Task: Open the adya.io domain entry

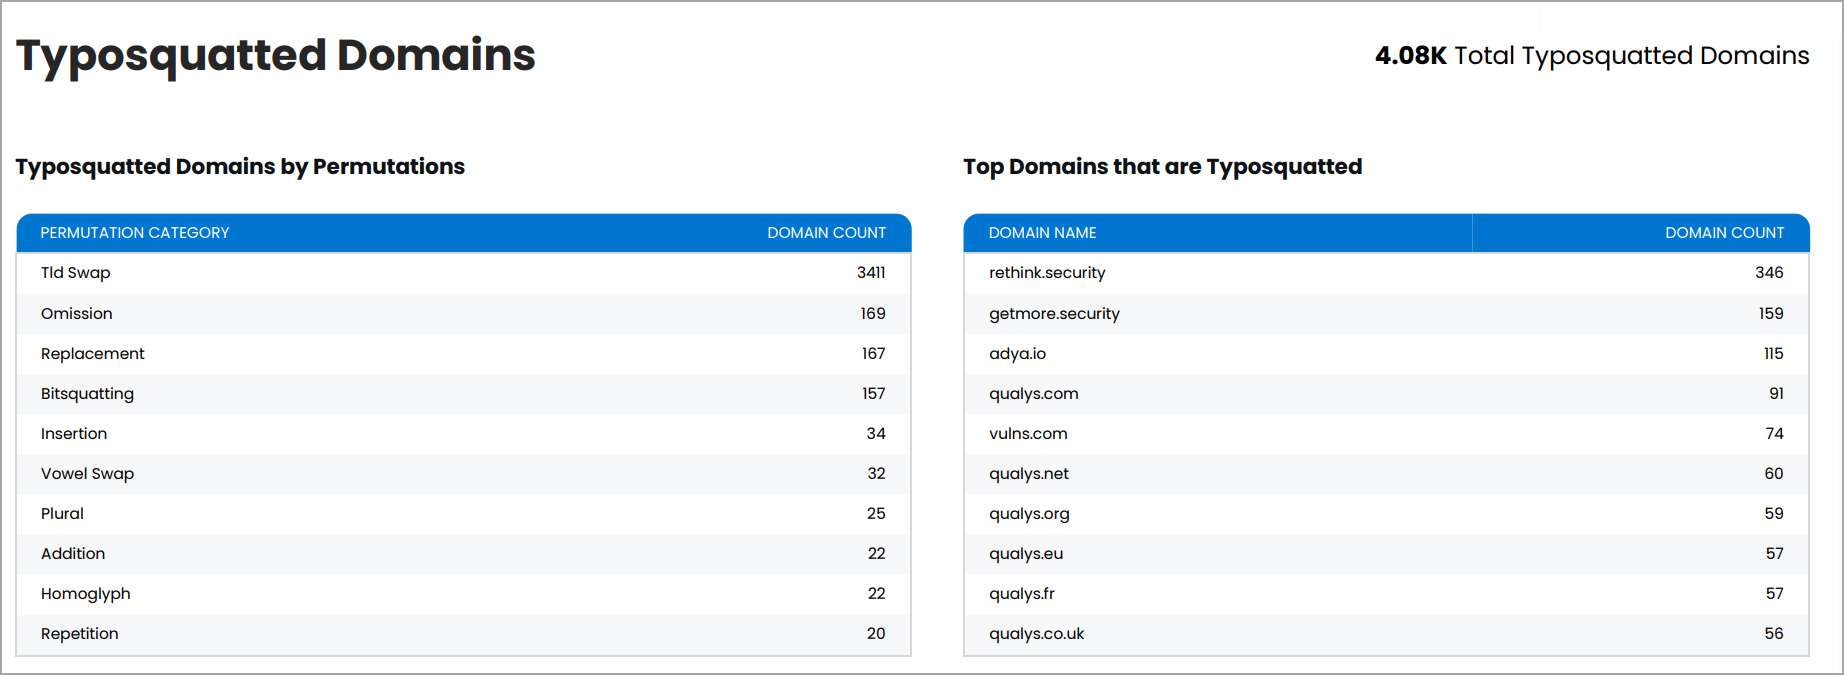Action: coord(1017,354)
